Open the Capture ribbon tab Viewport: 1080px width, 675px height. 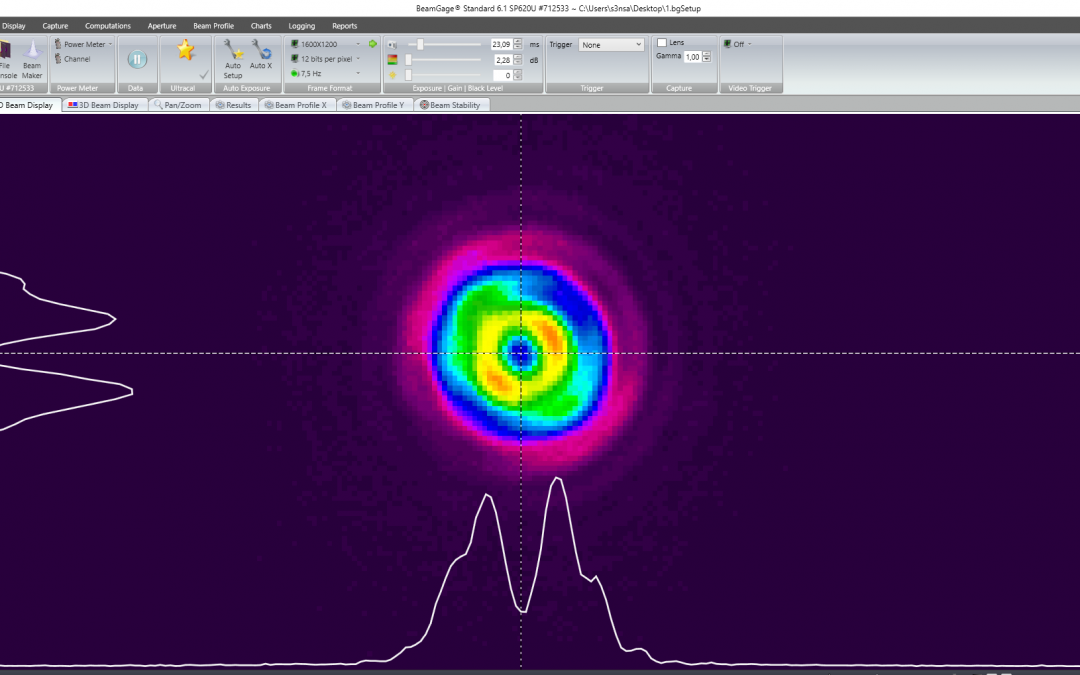55,26
